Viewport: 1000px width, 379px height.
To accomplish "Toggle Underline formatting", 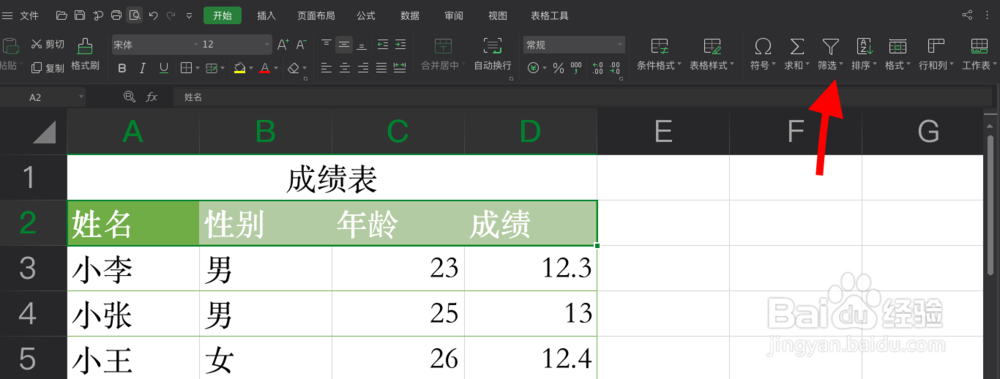I will pyautogui.click(x=163, y=68).
